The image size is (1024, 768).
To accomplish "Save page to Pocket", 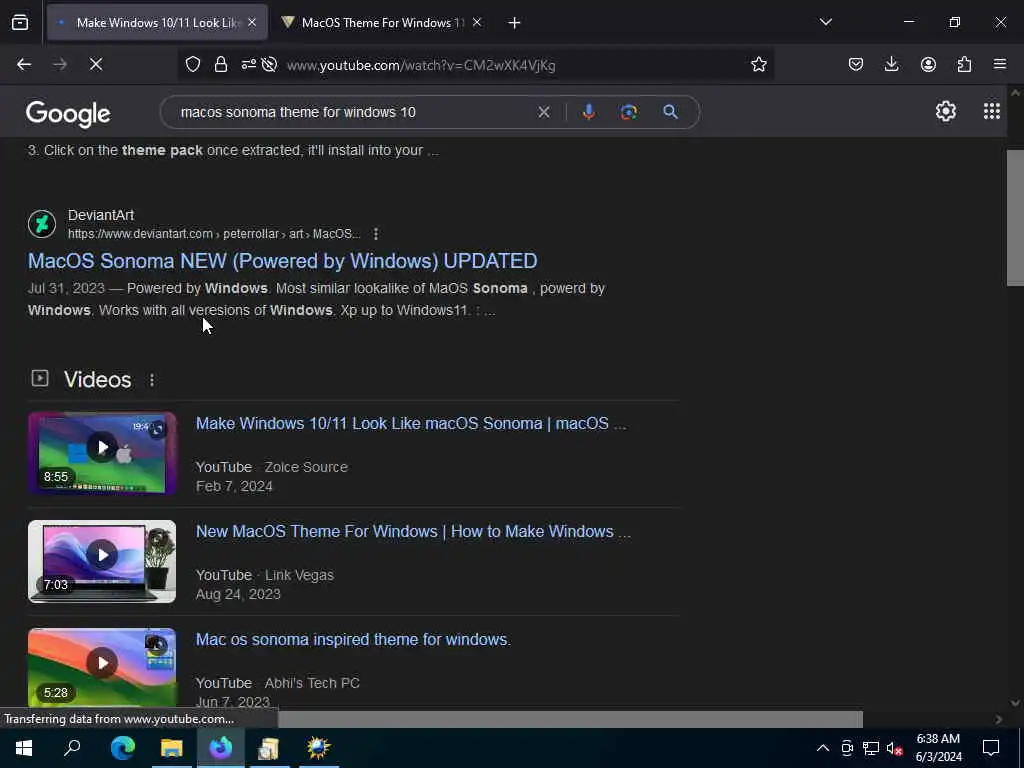I will click(x=856, y=64).
